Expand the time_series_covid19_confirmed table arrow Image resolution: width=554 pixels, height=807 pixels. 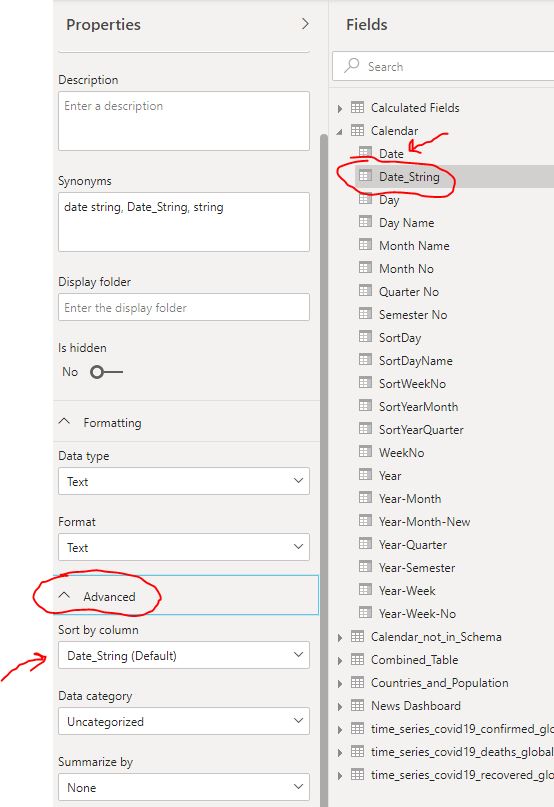(x=340, y=730)
